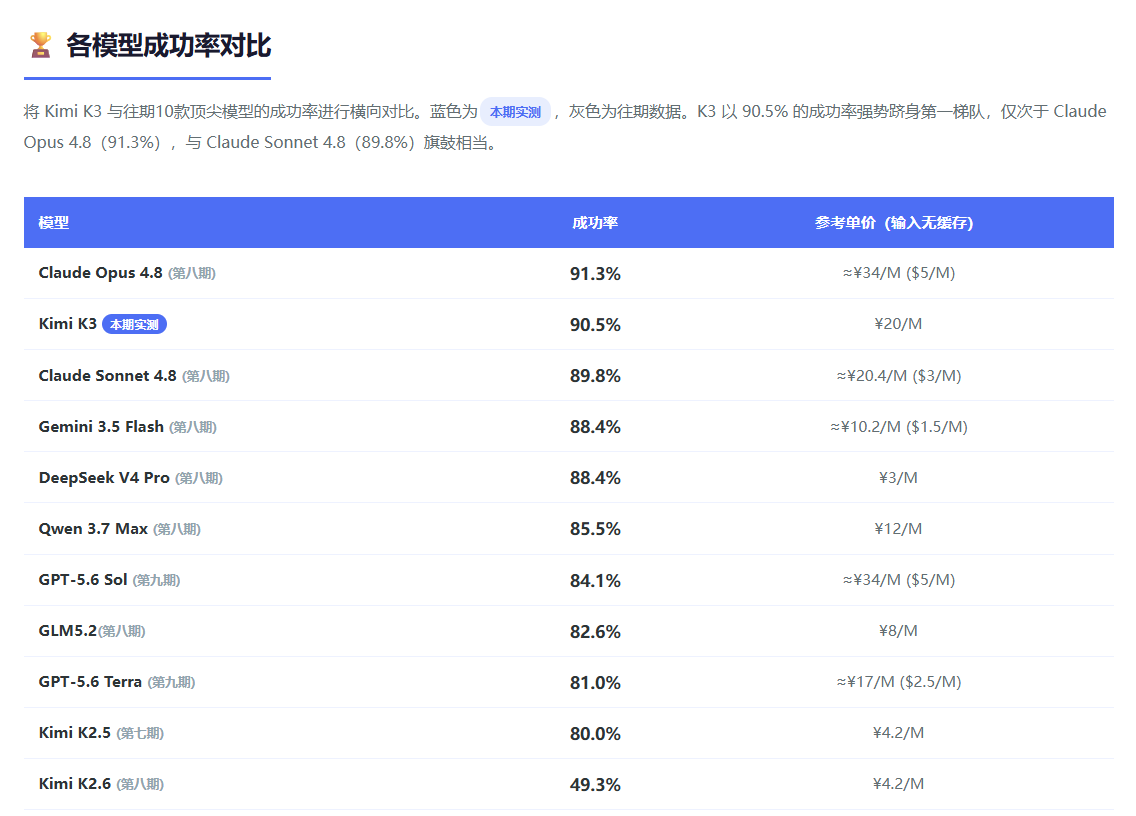Click the 本期实测 badge next to Kimi K3
This screenshot has height=816, width=1136.
pos(134,324)
